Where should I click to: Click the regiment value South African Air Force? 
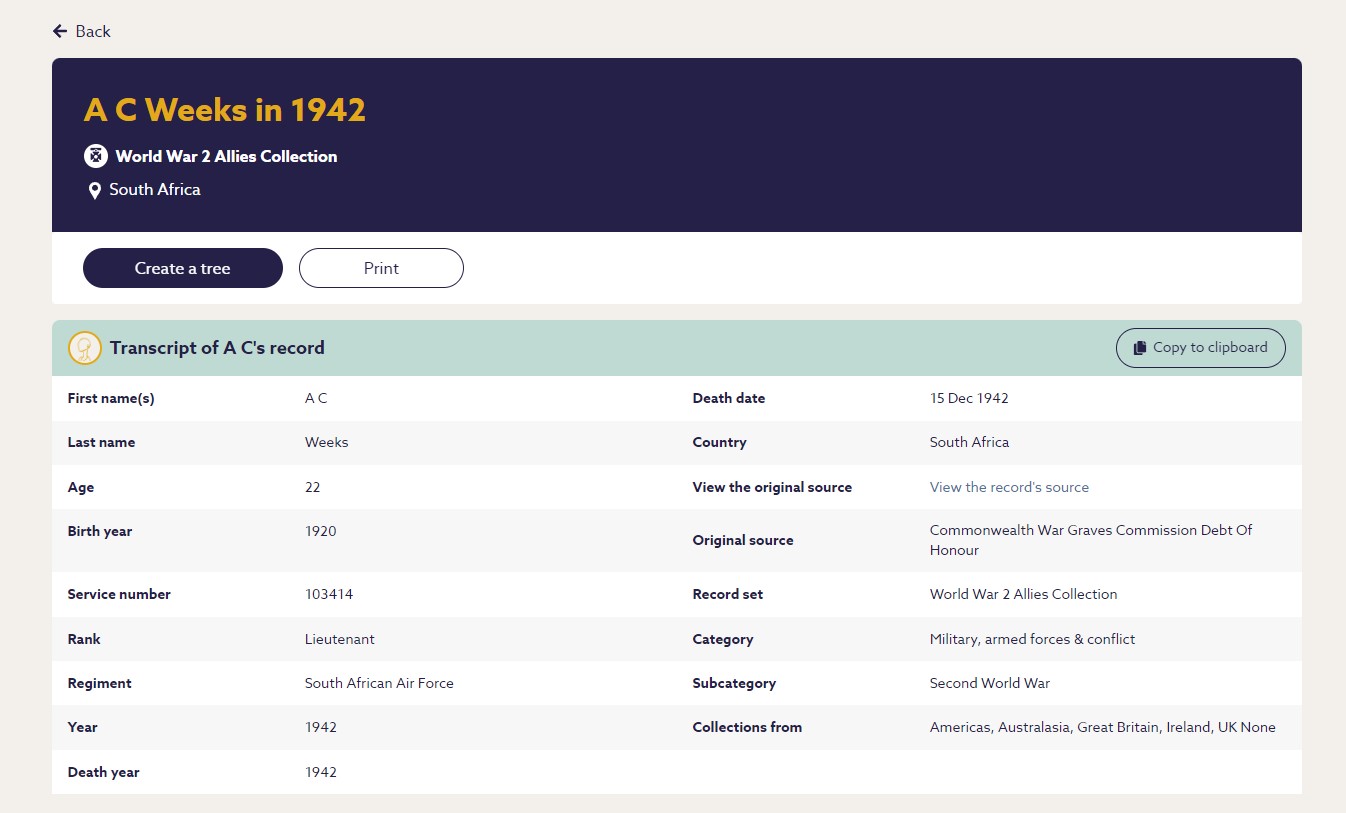point(379,683)
